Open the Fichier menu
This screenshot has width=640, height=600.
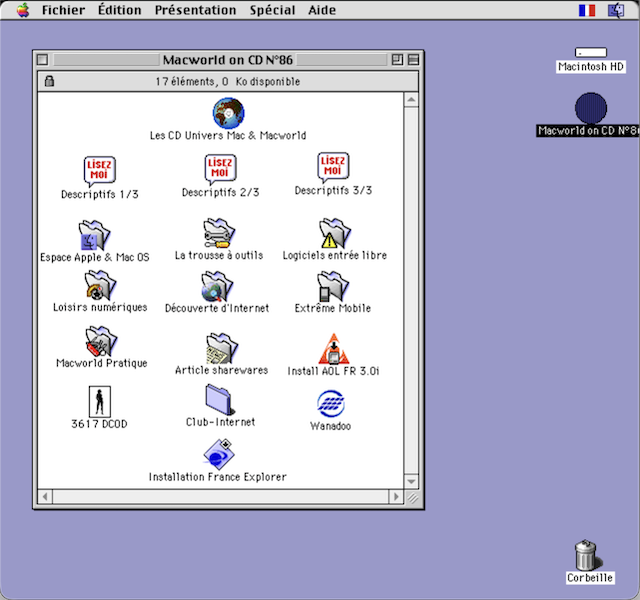point(63,10)
